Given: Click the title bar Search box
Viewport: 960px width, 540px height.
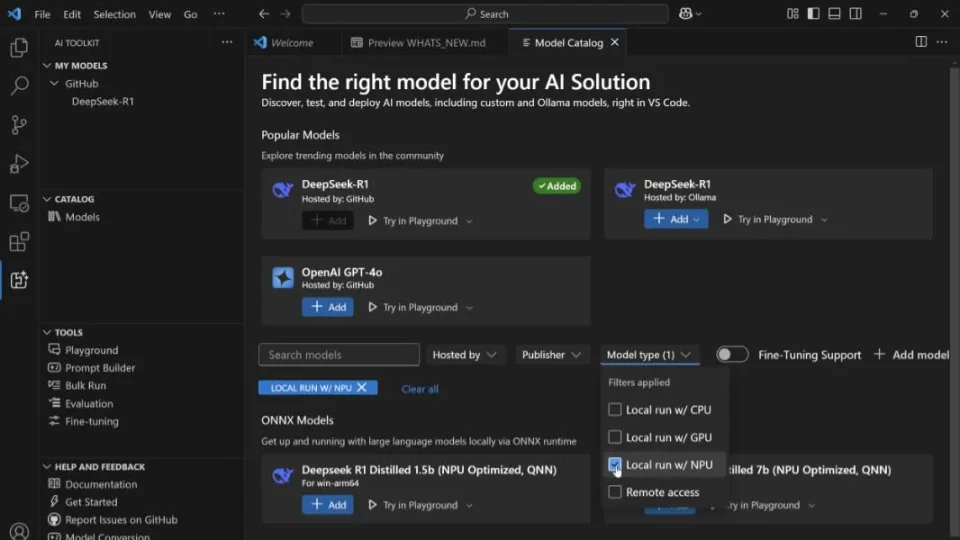Looking at the screenshot, I should [486, 13].
